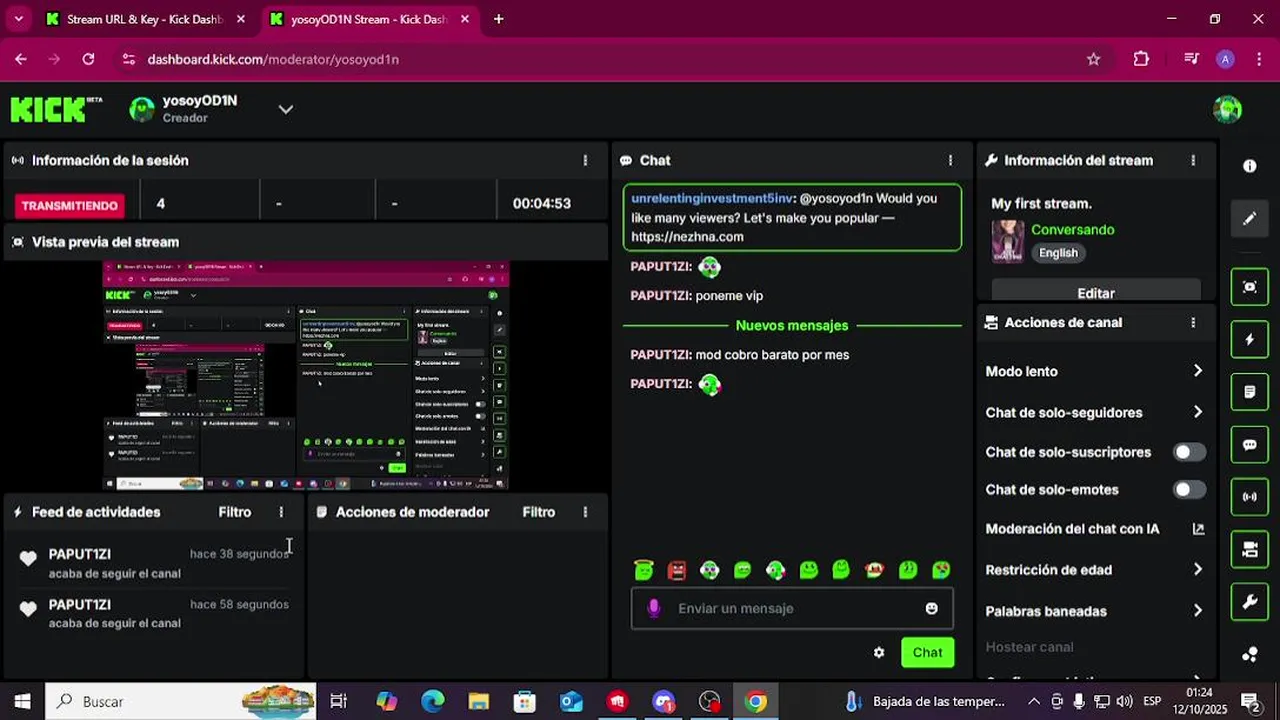Reload the page with browser refresh button
This screenshot has height=720, width=1280.
tap(88, 59)
